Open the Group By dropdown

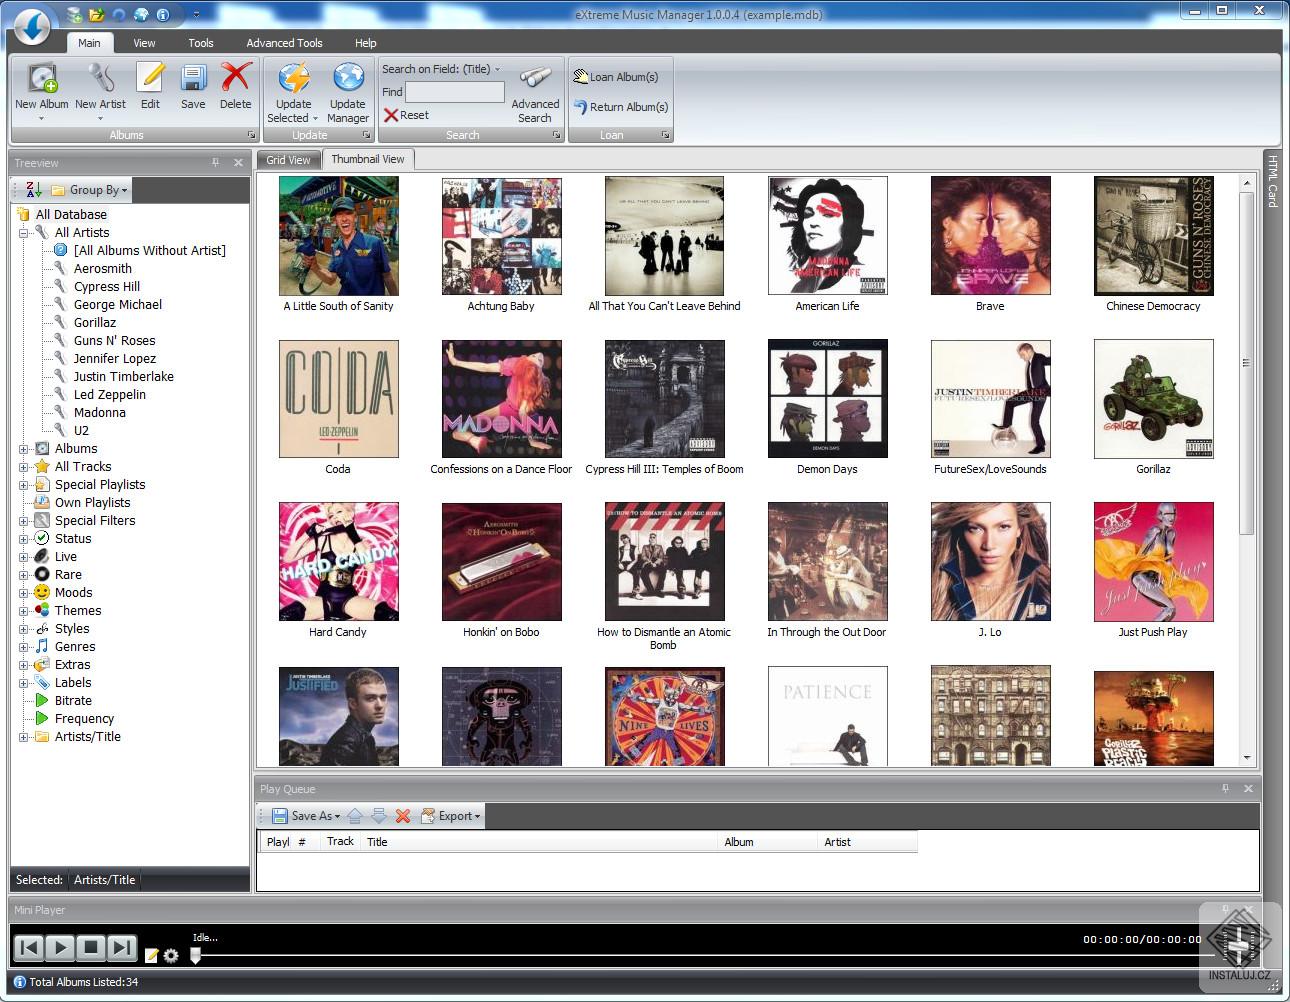[91, 190]
